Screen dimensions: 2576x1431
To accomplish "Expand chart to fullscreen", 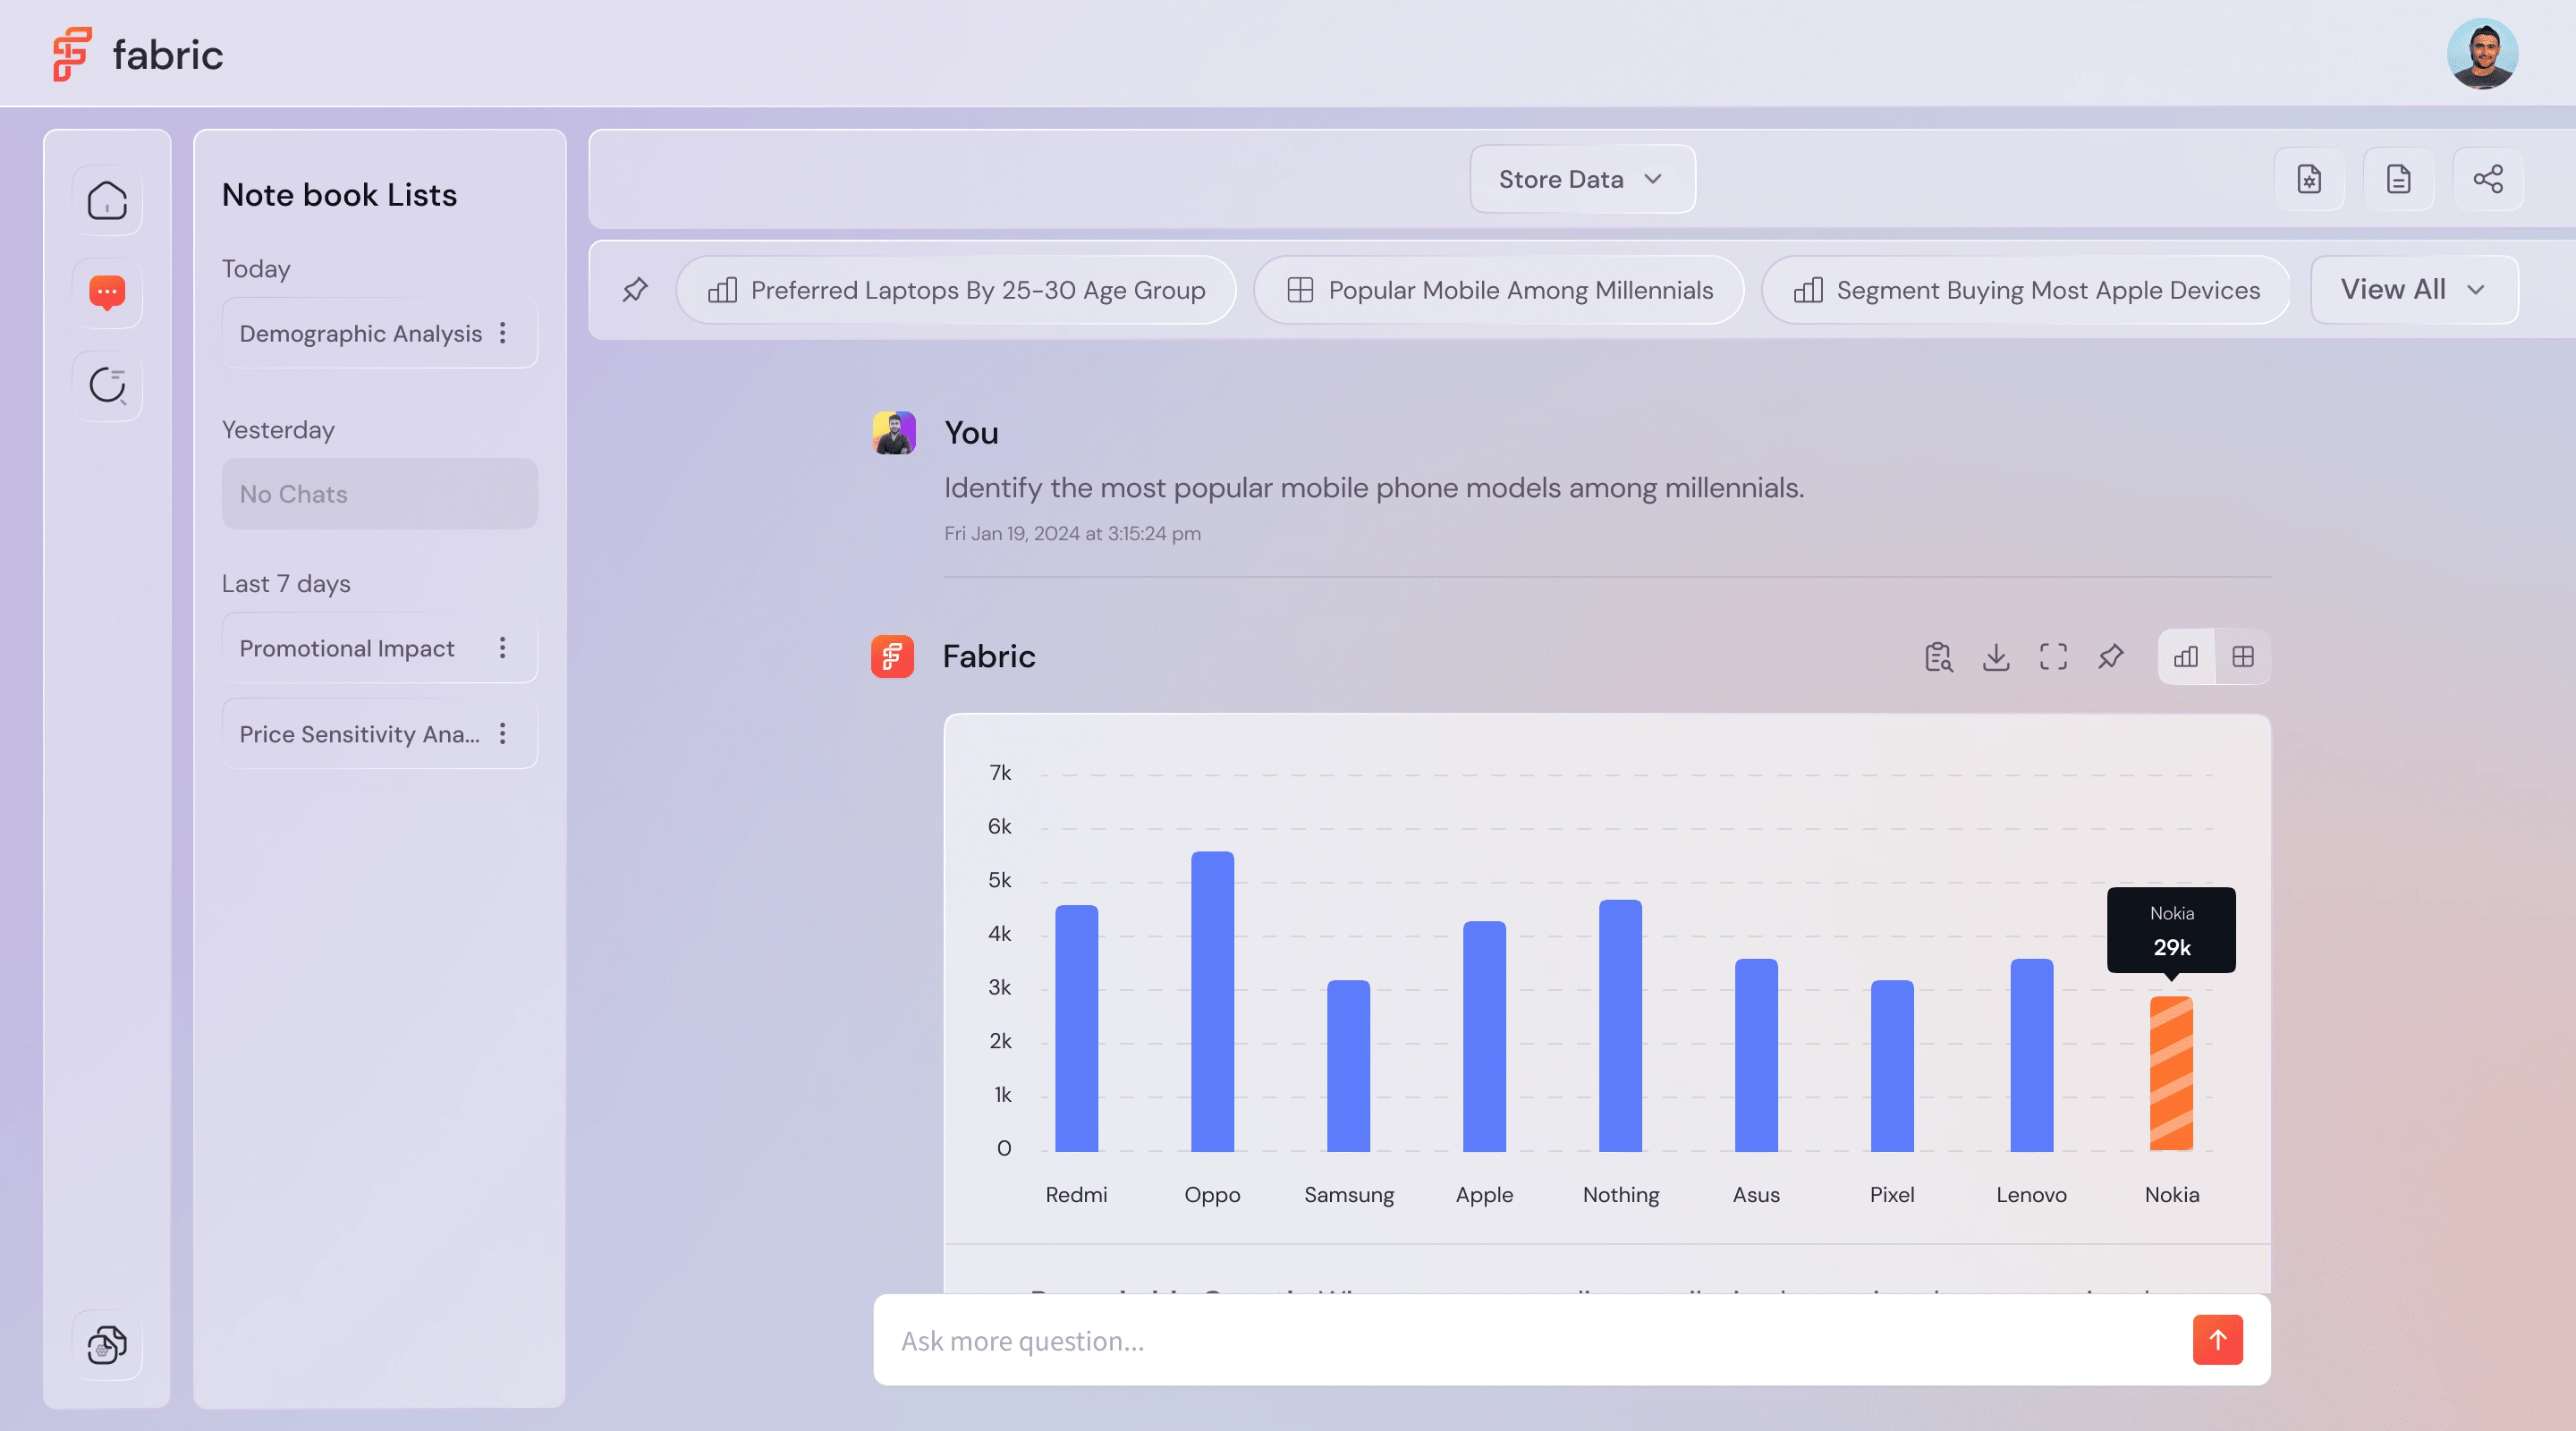I will pos(2053,657).
